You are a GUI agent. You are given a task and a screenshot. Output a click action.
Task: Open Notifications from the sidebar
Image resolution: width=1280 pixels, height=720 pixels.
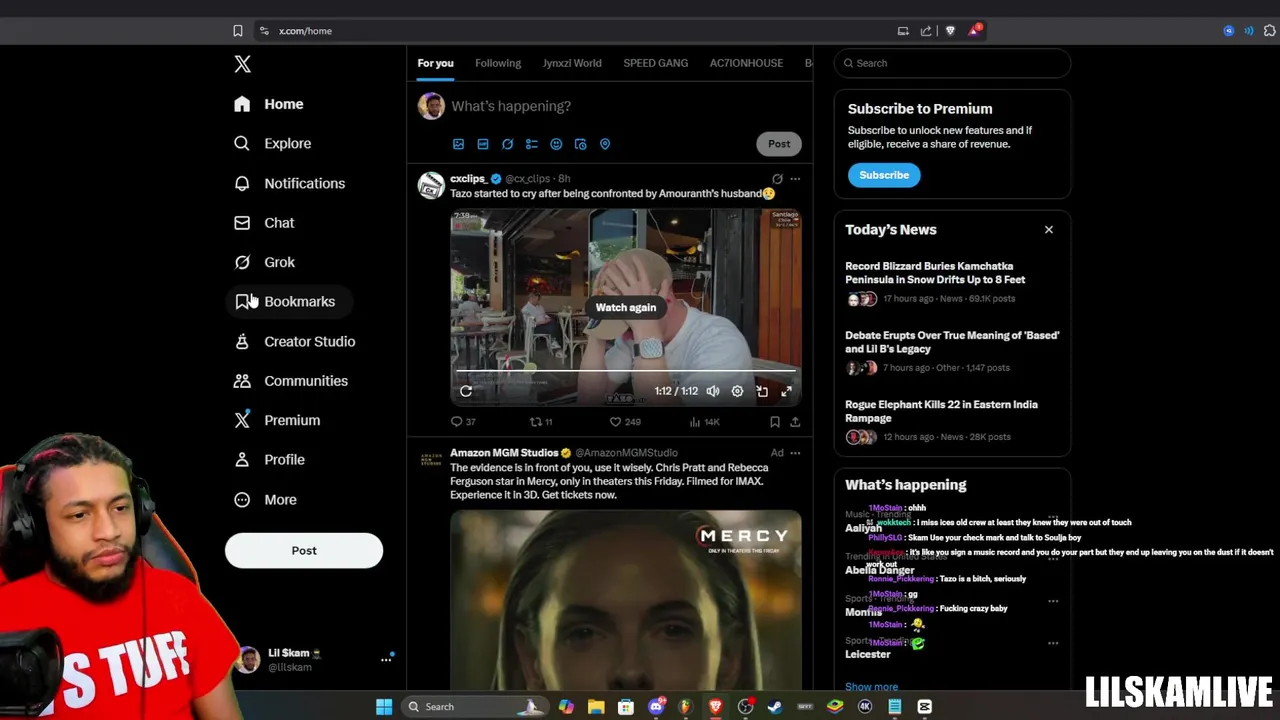coord(290,183)
